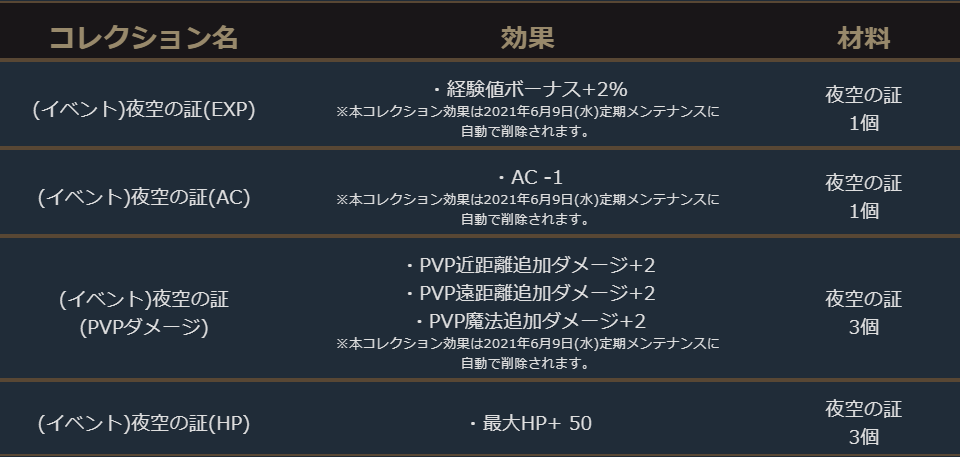Click 夜空の証 1個 material in the AC row

(x=863, y=197)
